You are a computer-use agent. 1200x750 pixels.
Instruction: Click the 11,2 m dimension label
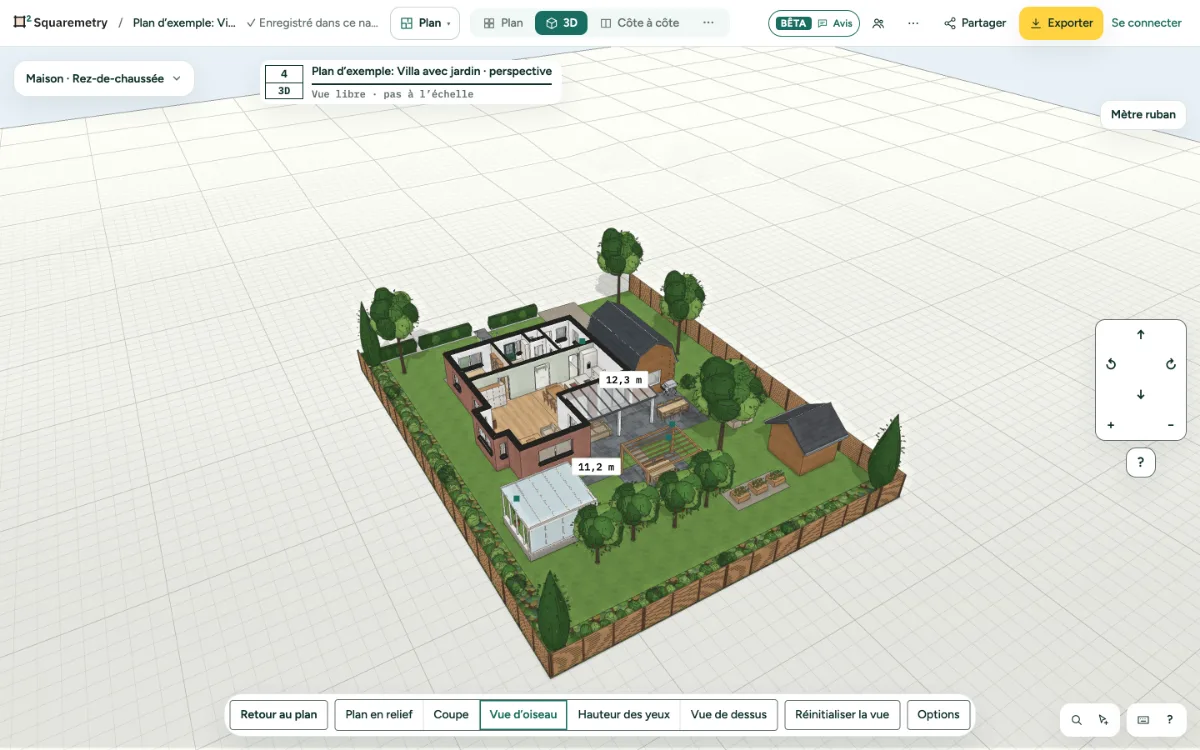pos(597,467)
